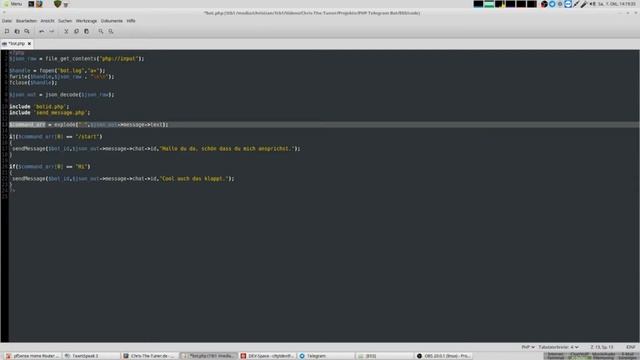This screenshot has height=360, width=640.
Task: Switch to the bot.php editor taskbar button
Action: [209, 356]
